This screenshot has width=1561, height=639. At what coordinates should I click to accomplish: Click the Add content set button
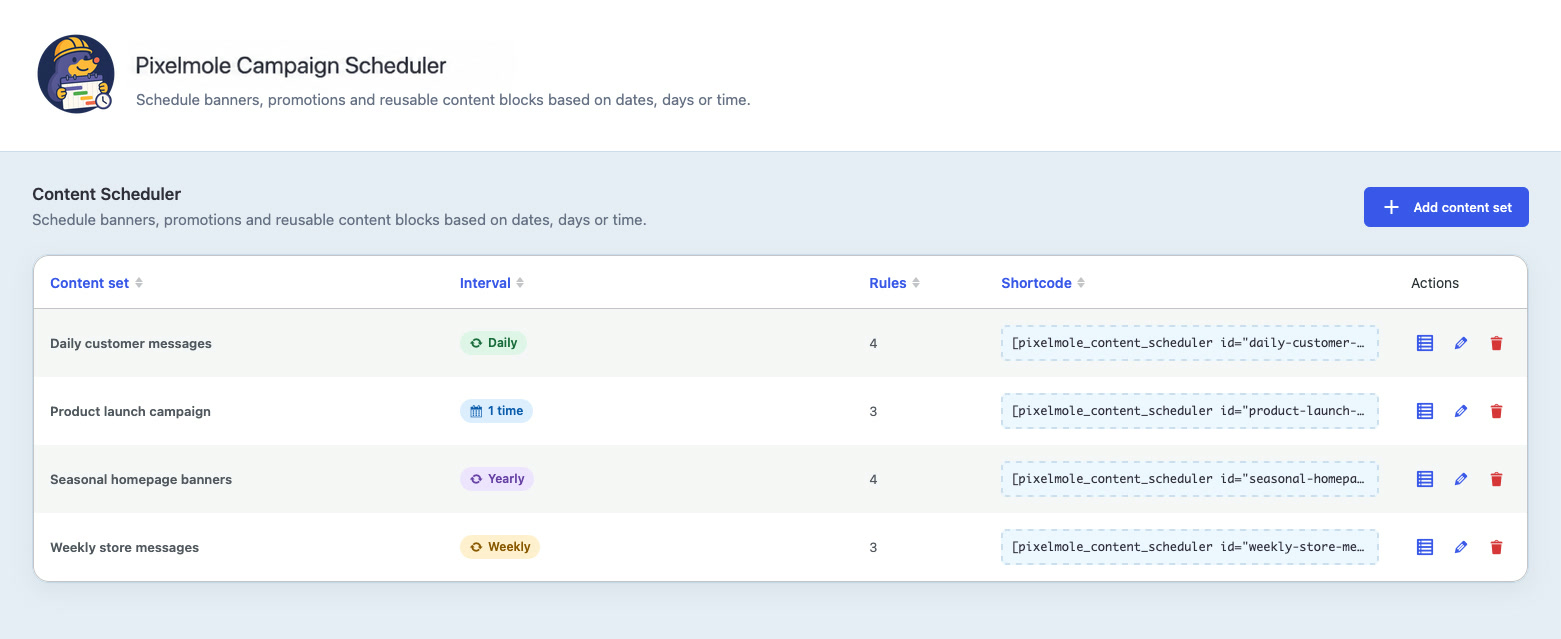(1446, 207)
